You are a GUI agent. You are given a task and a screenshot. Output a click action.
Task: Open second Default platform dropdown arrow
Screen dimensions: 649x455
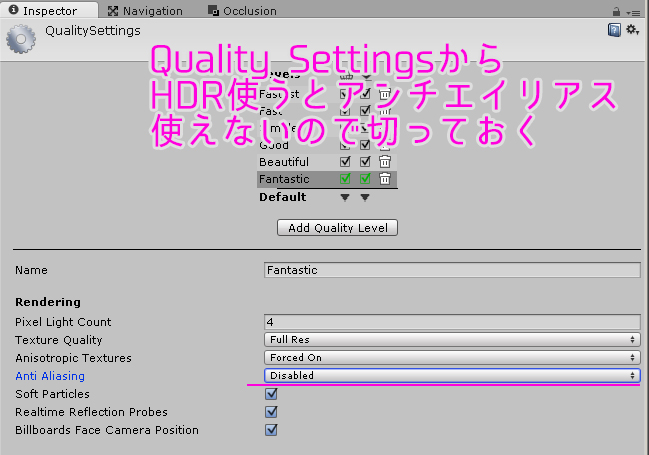[365, 197]
